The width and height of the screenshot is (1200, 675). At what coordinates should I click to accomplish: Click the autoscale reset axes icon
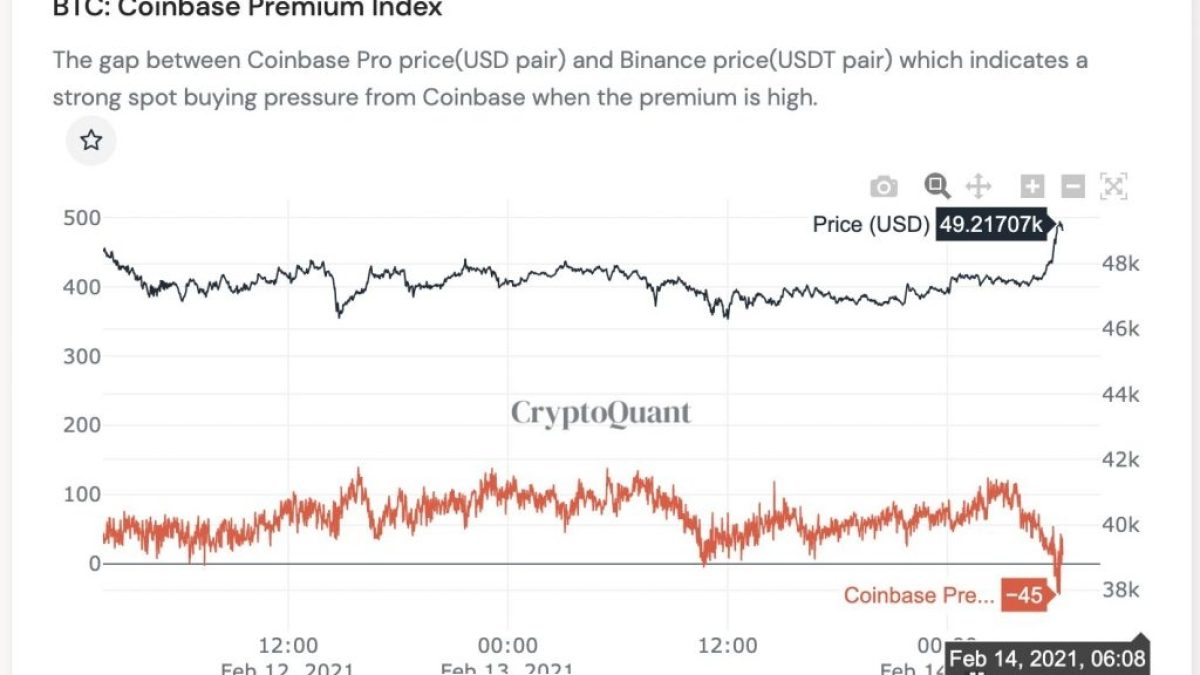pyautogui.click(x=1113, y=186)
